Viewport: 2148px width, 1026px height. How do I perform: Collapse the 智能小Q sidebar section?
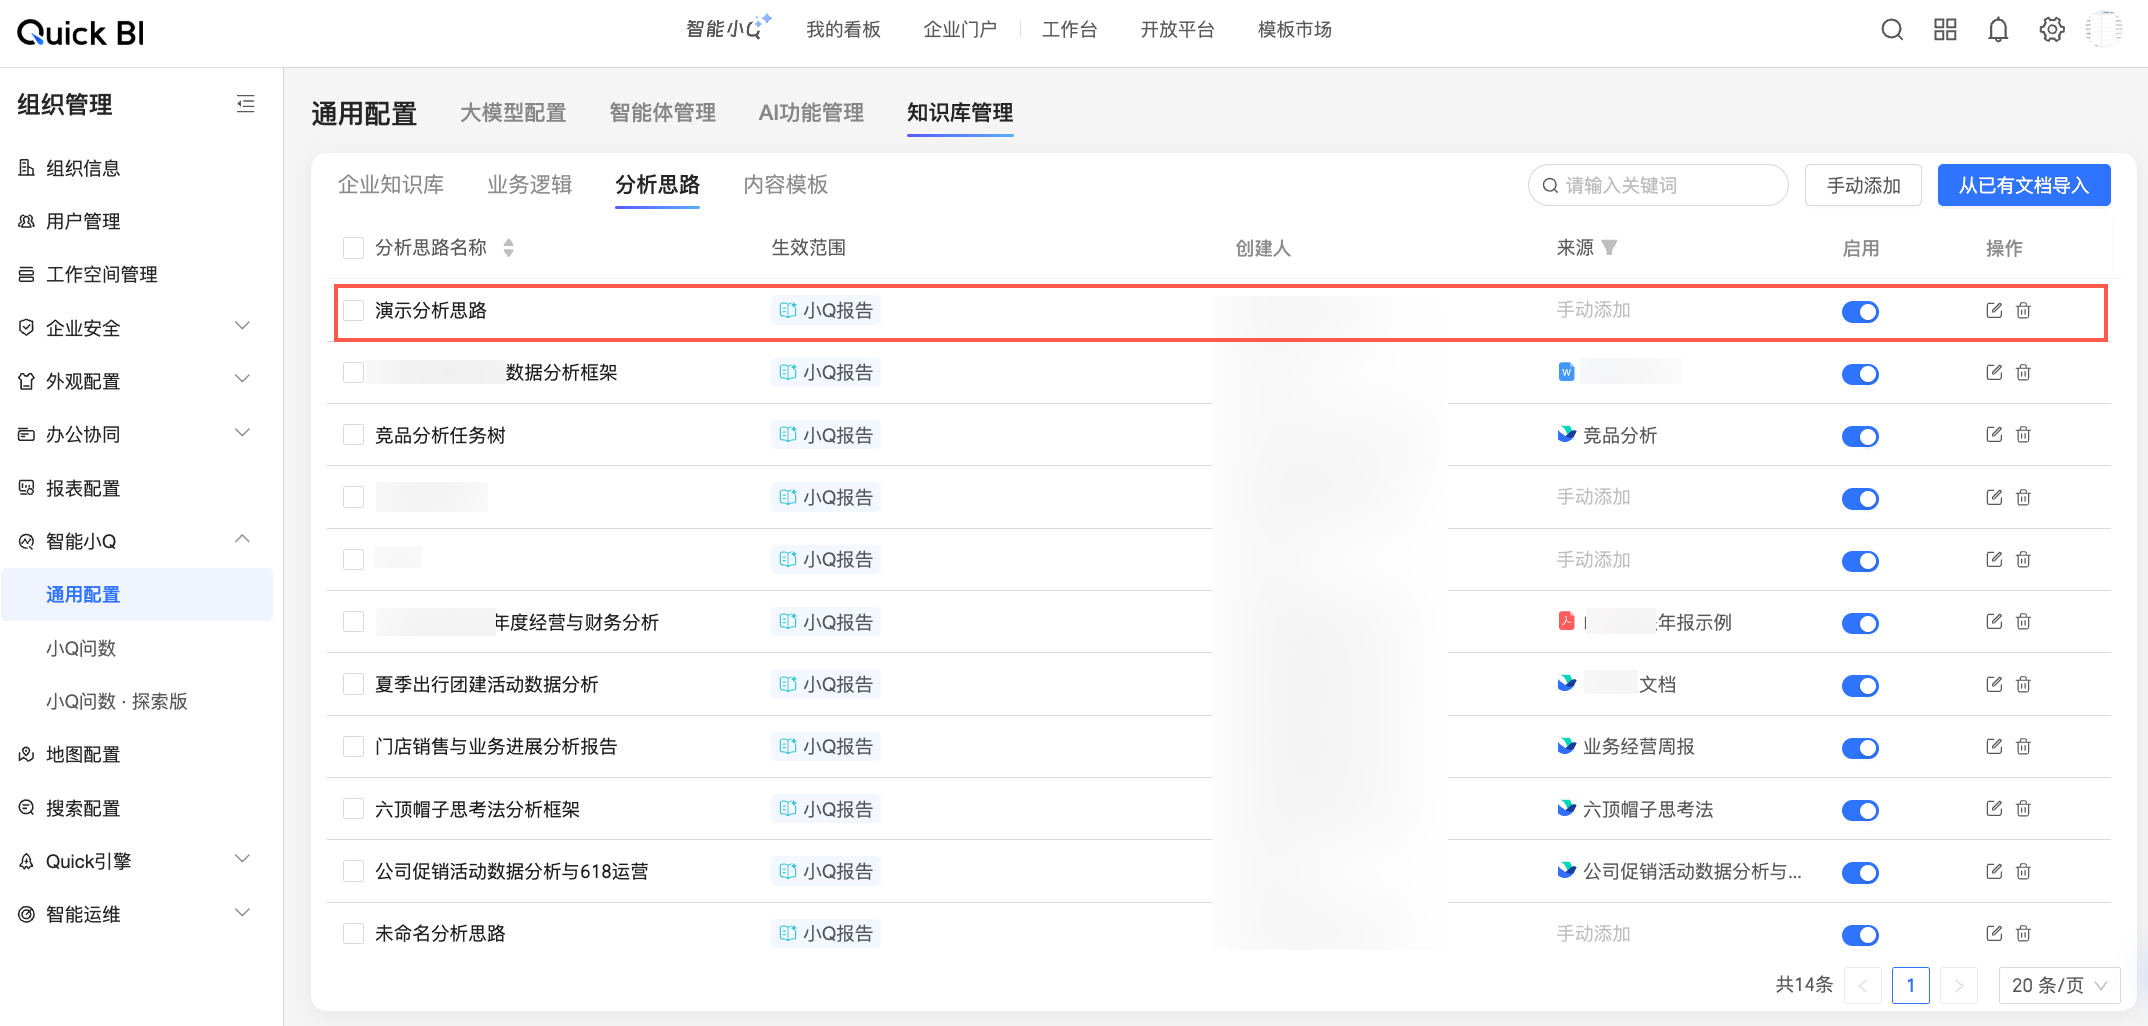(x=242, y=539)
